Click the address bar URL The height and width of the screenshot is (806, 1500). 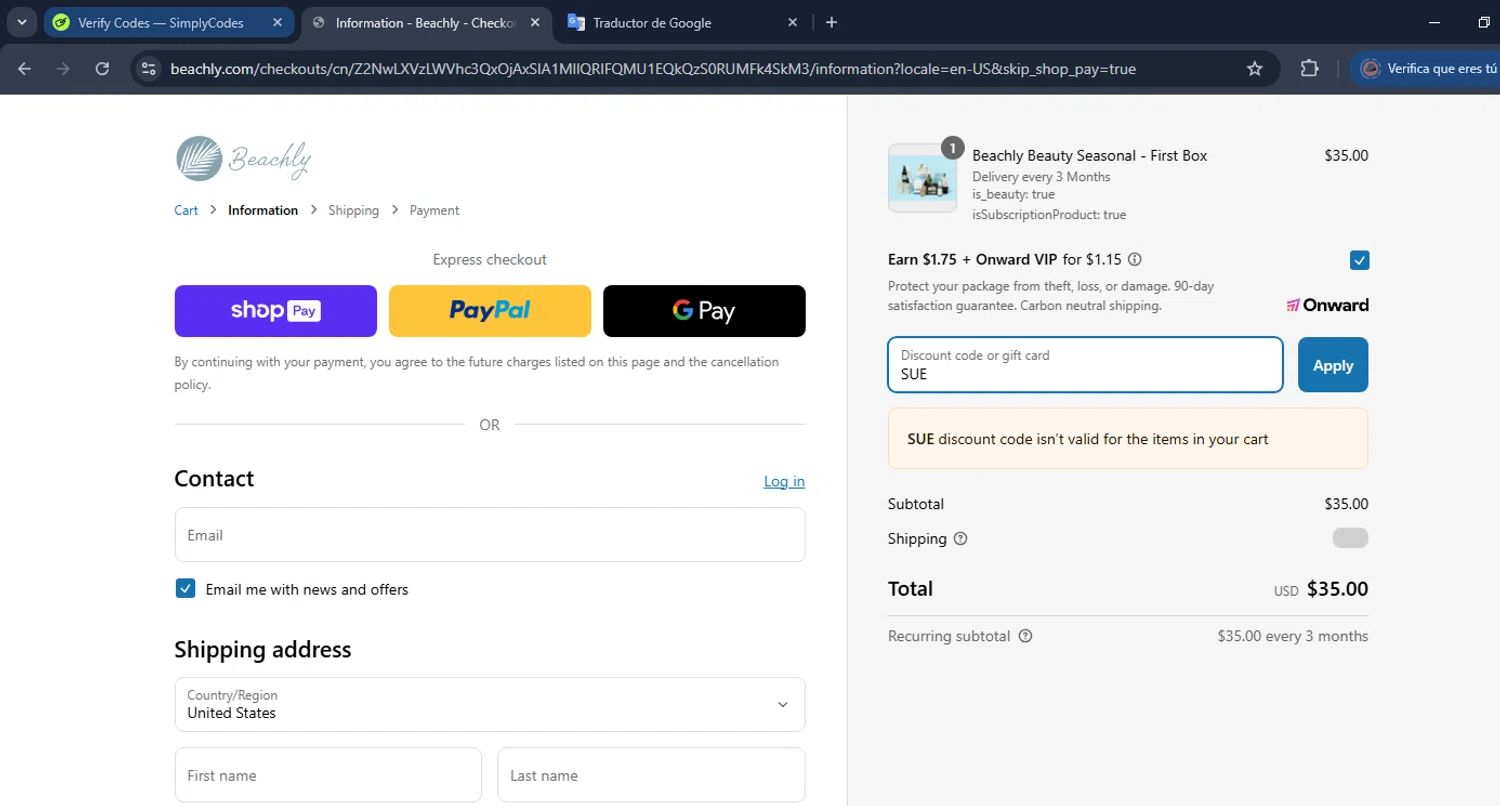pyautogui.click(x=653, y=69)
